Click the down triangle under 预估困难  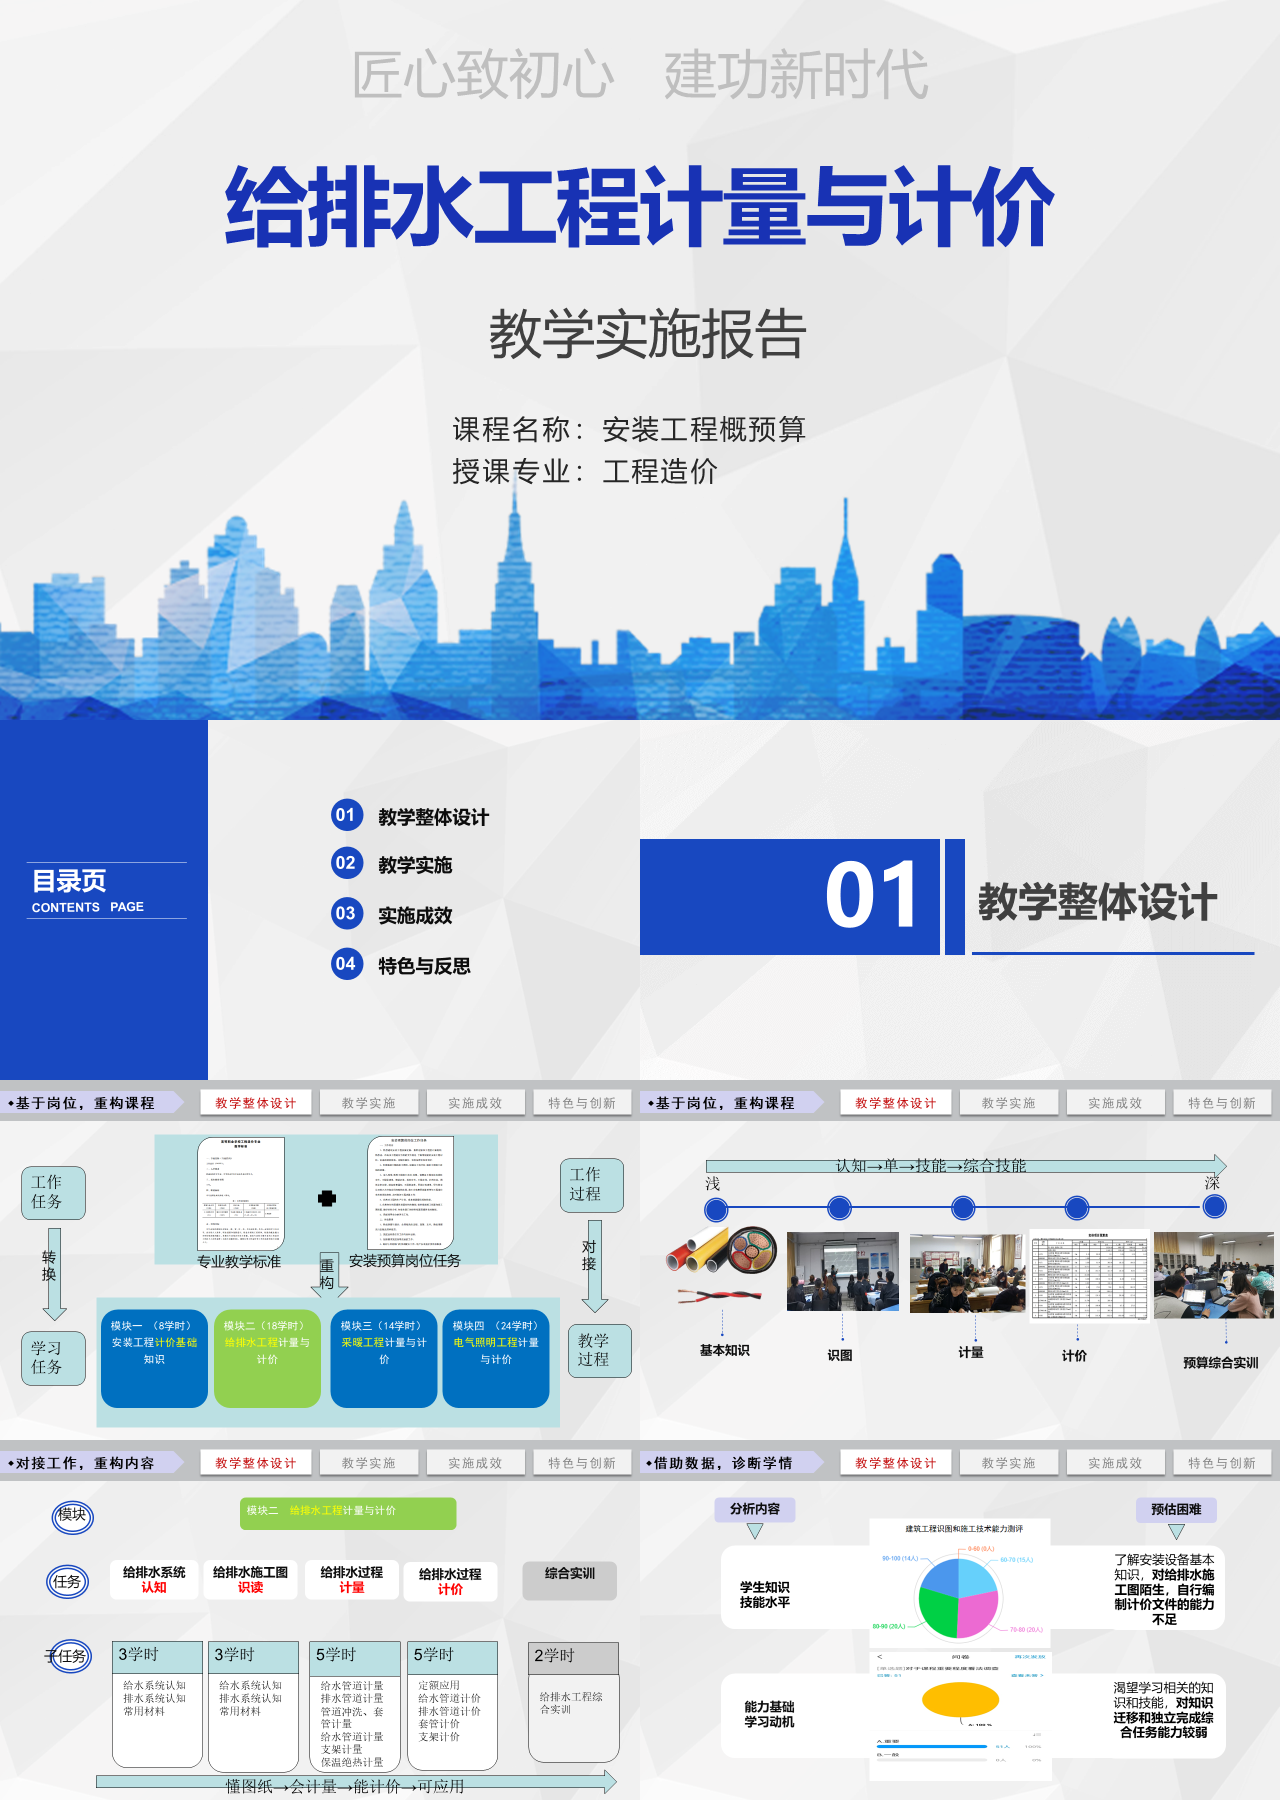pos(1177,1532)
